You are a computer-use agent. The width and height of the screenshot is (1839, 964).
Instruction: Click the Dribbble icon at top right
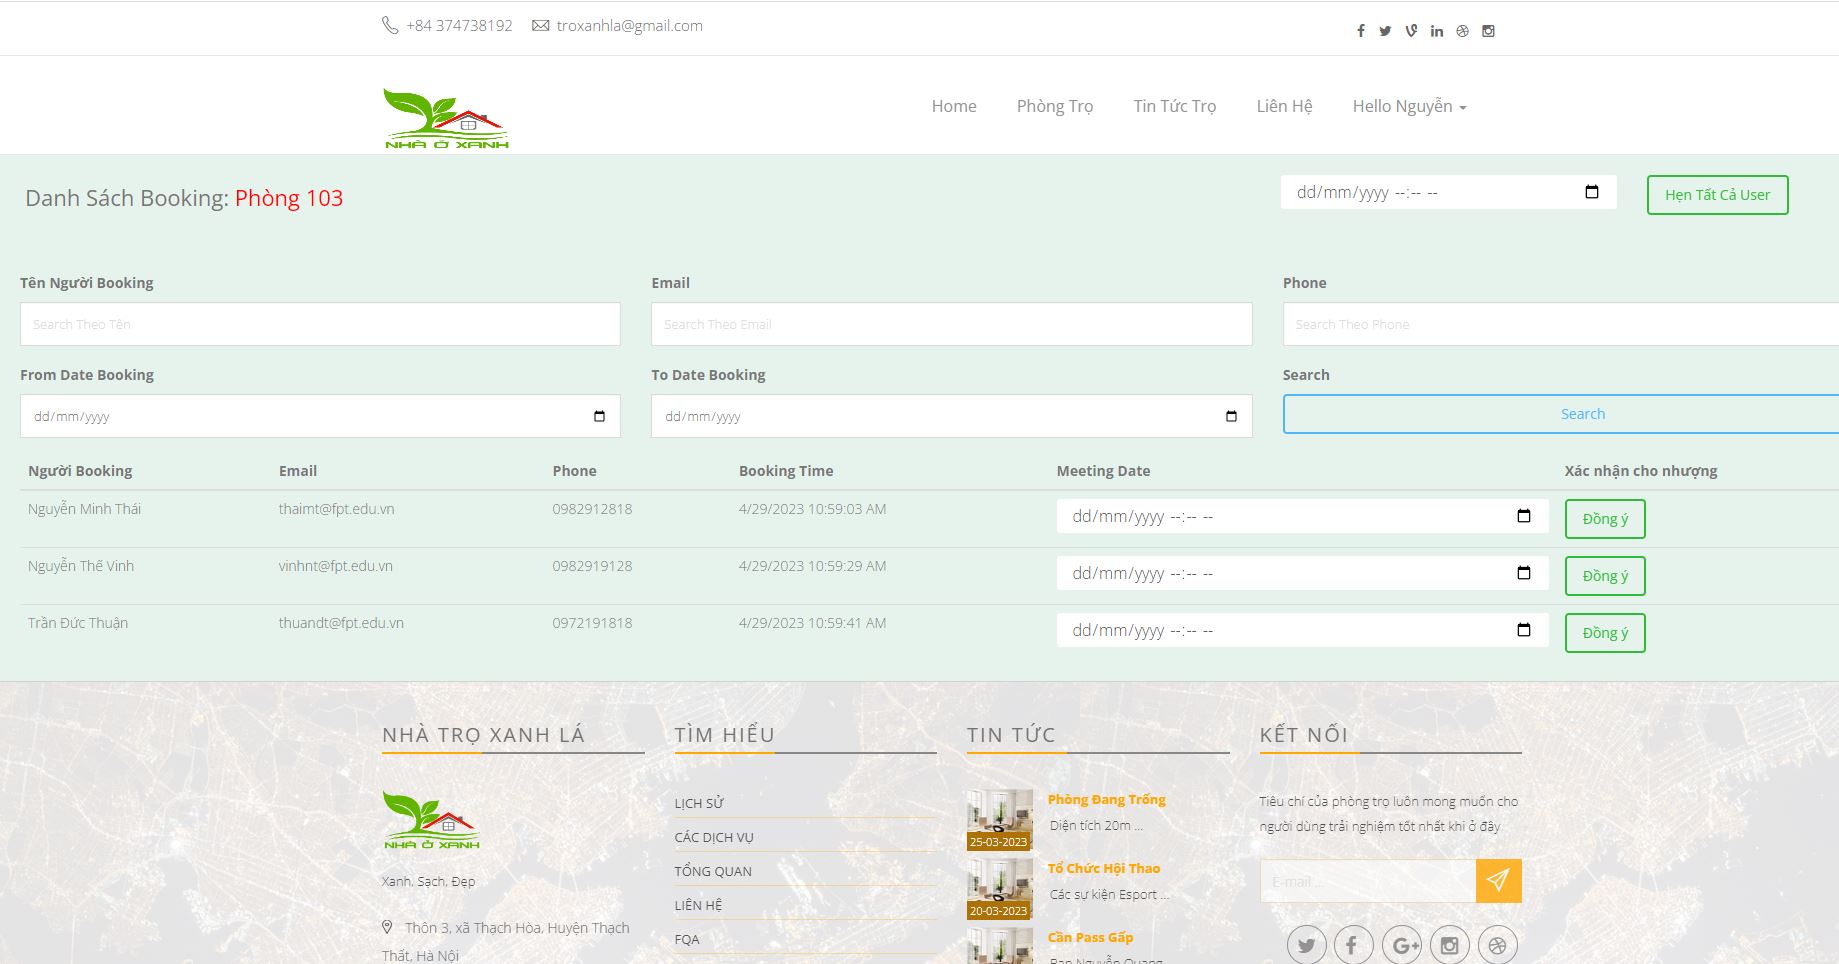click(1463, 31)
